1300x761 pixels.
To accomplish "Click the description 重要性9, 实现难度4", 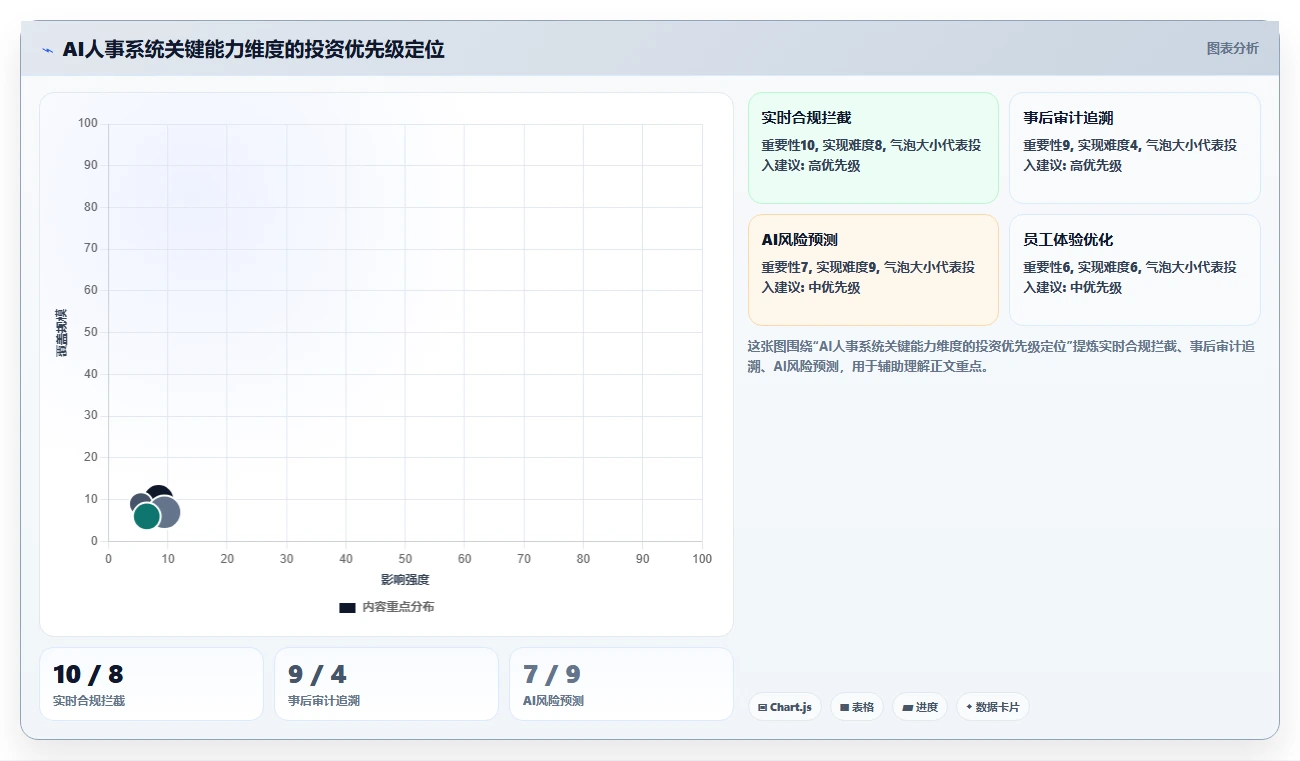I will [x=1130, y=155].
